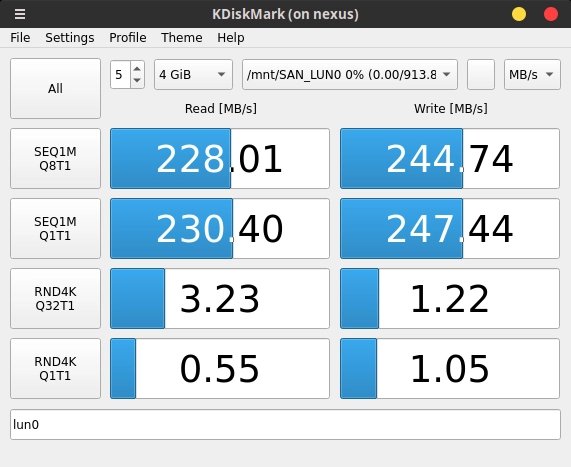Increase the loop count with up arrow

pos(137,69)
